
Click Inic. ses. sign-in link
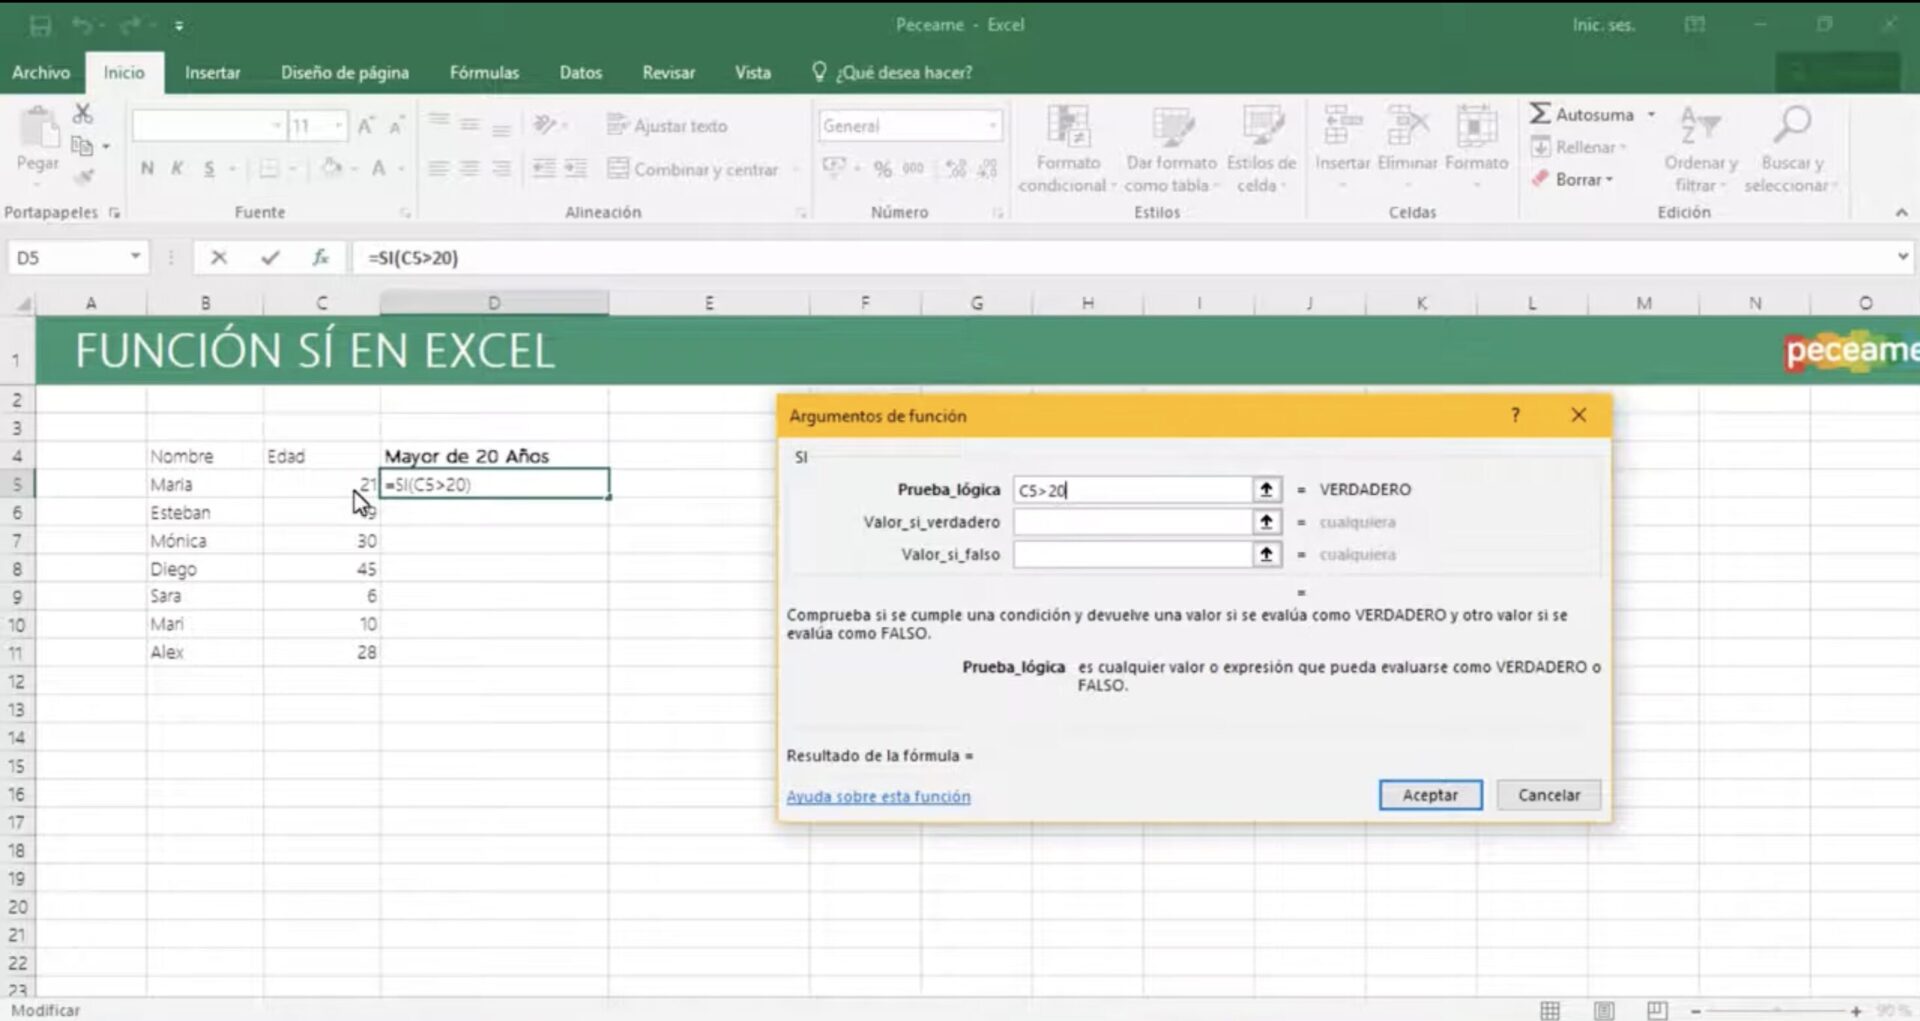(1603, 25)
